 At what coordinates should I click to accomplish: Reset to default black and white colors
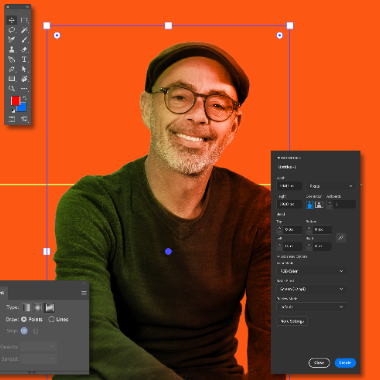[x=13, y=111]
